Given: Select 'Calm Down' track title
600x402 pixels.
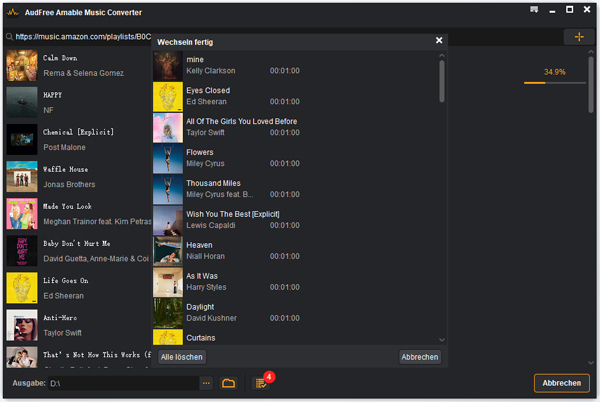Looking at the screenshot, I should pos(60,58).
